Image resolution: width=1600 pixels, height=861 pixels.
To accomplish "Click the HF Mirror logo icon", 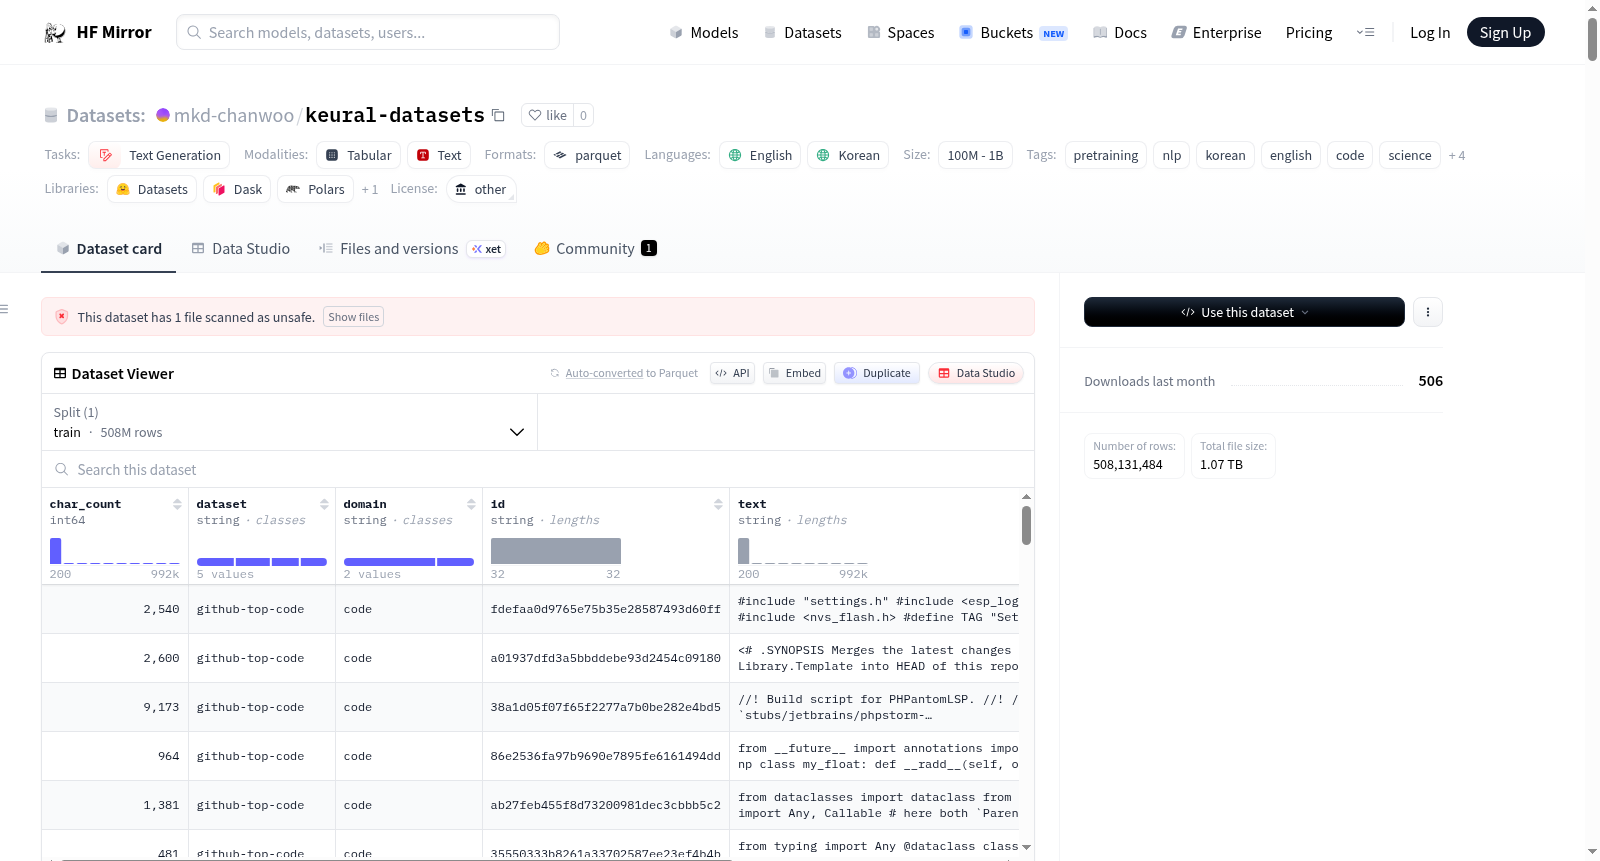I will click(55, 33).
